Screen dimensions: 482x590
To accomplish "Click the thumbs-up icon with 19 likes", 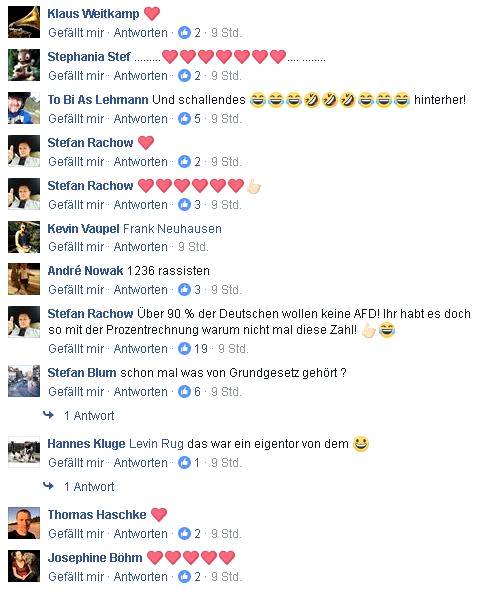I will point(184,349).
